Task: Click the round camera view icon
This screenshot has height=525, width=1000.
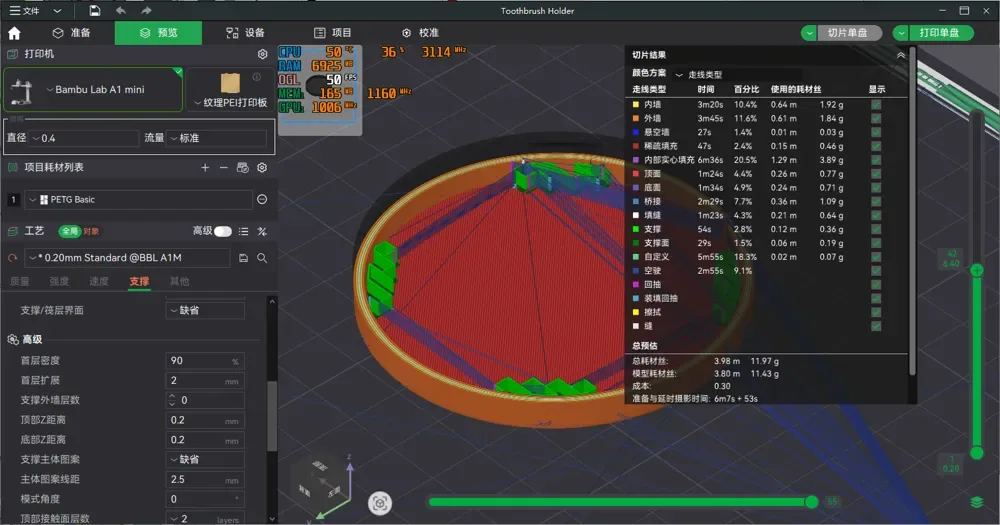Action: click(x=380, y=503)
